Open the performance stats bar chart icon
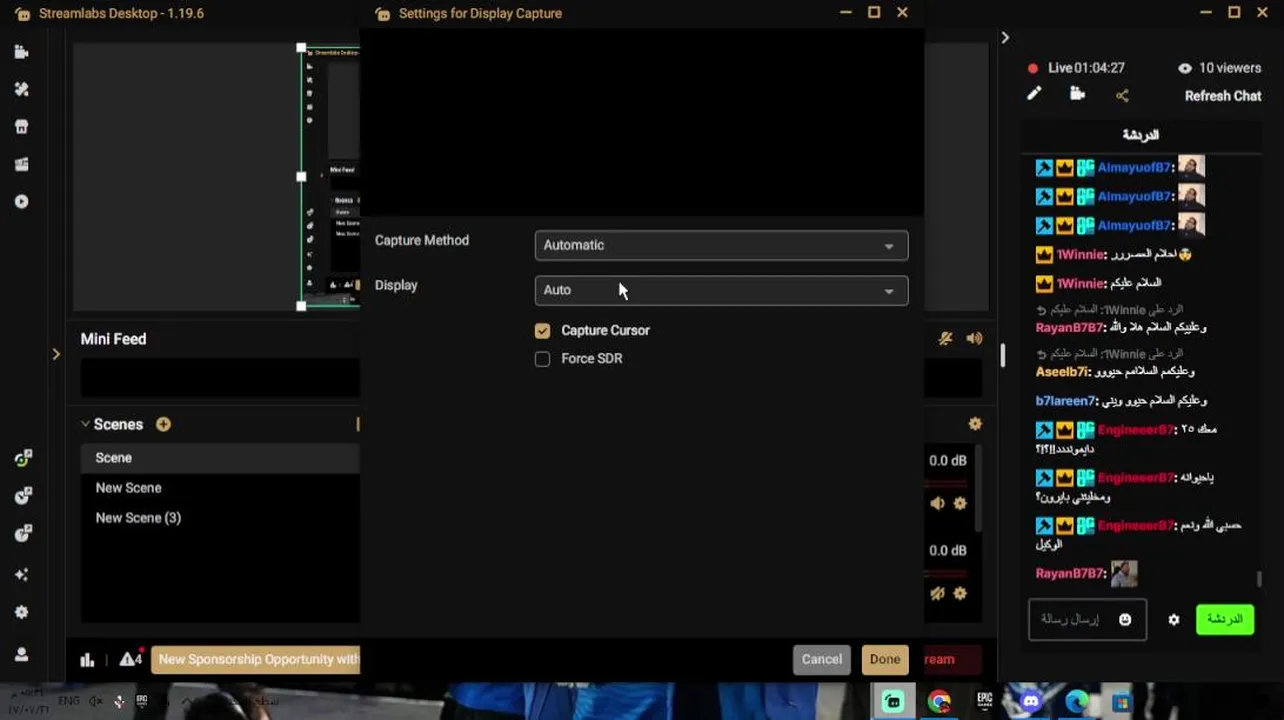Image resolution: width=1284 pixels, height=720 pixels. tap(87, 659)
